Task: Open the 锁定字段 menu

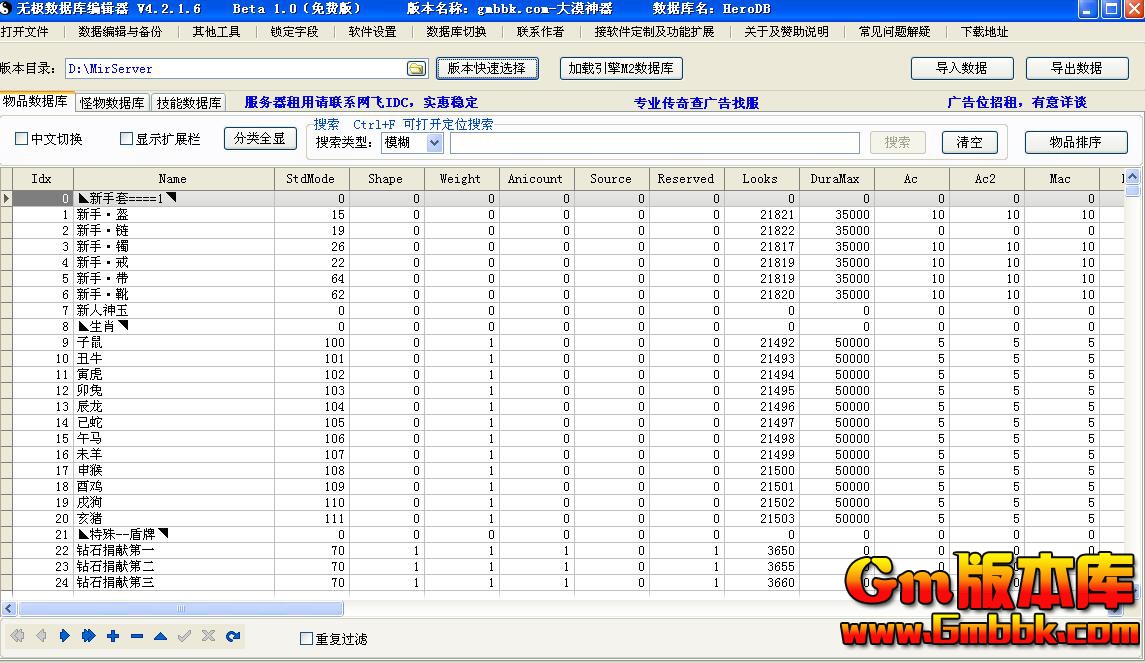Action: [x=294, y=32]
